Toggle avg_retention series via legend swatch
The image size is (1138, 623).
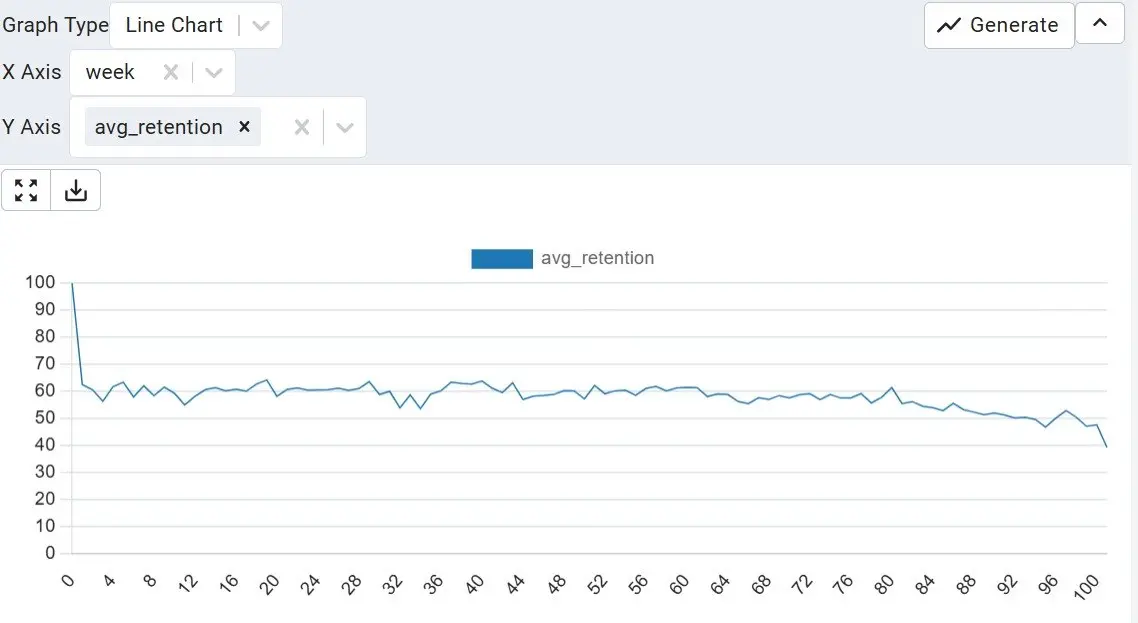click(501, 258)
